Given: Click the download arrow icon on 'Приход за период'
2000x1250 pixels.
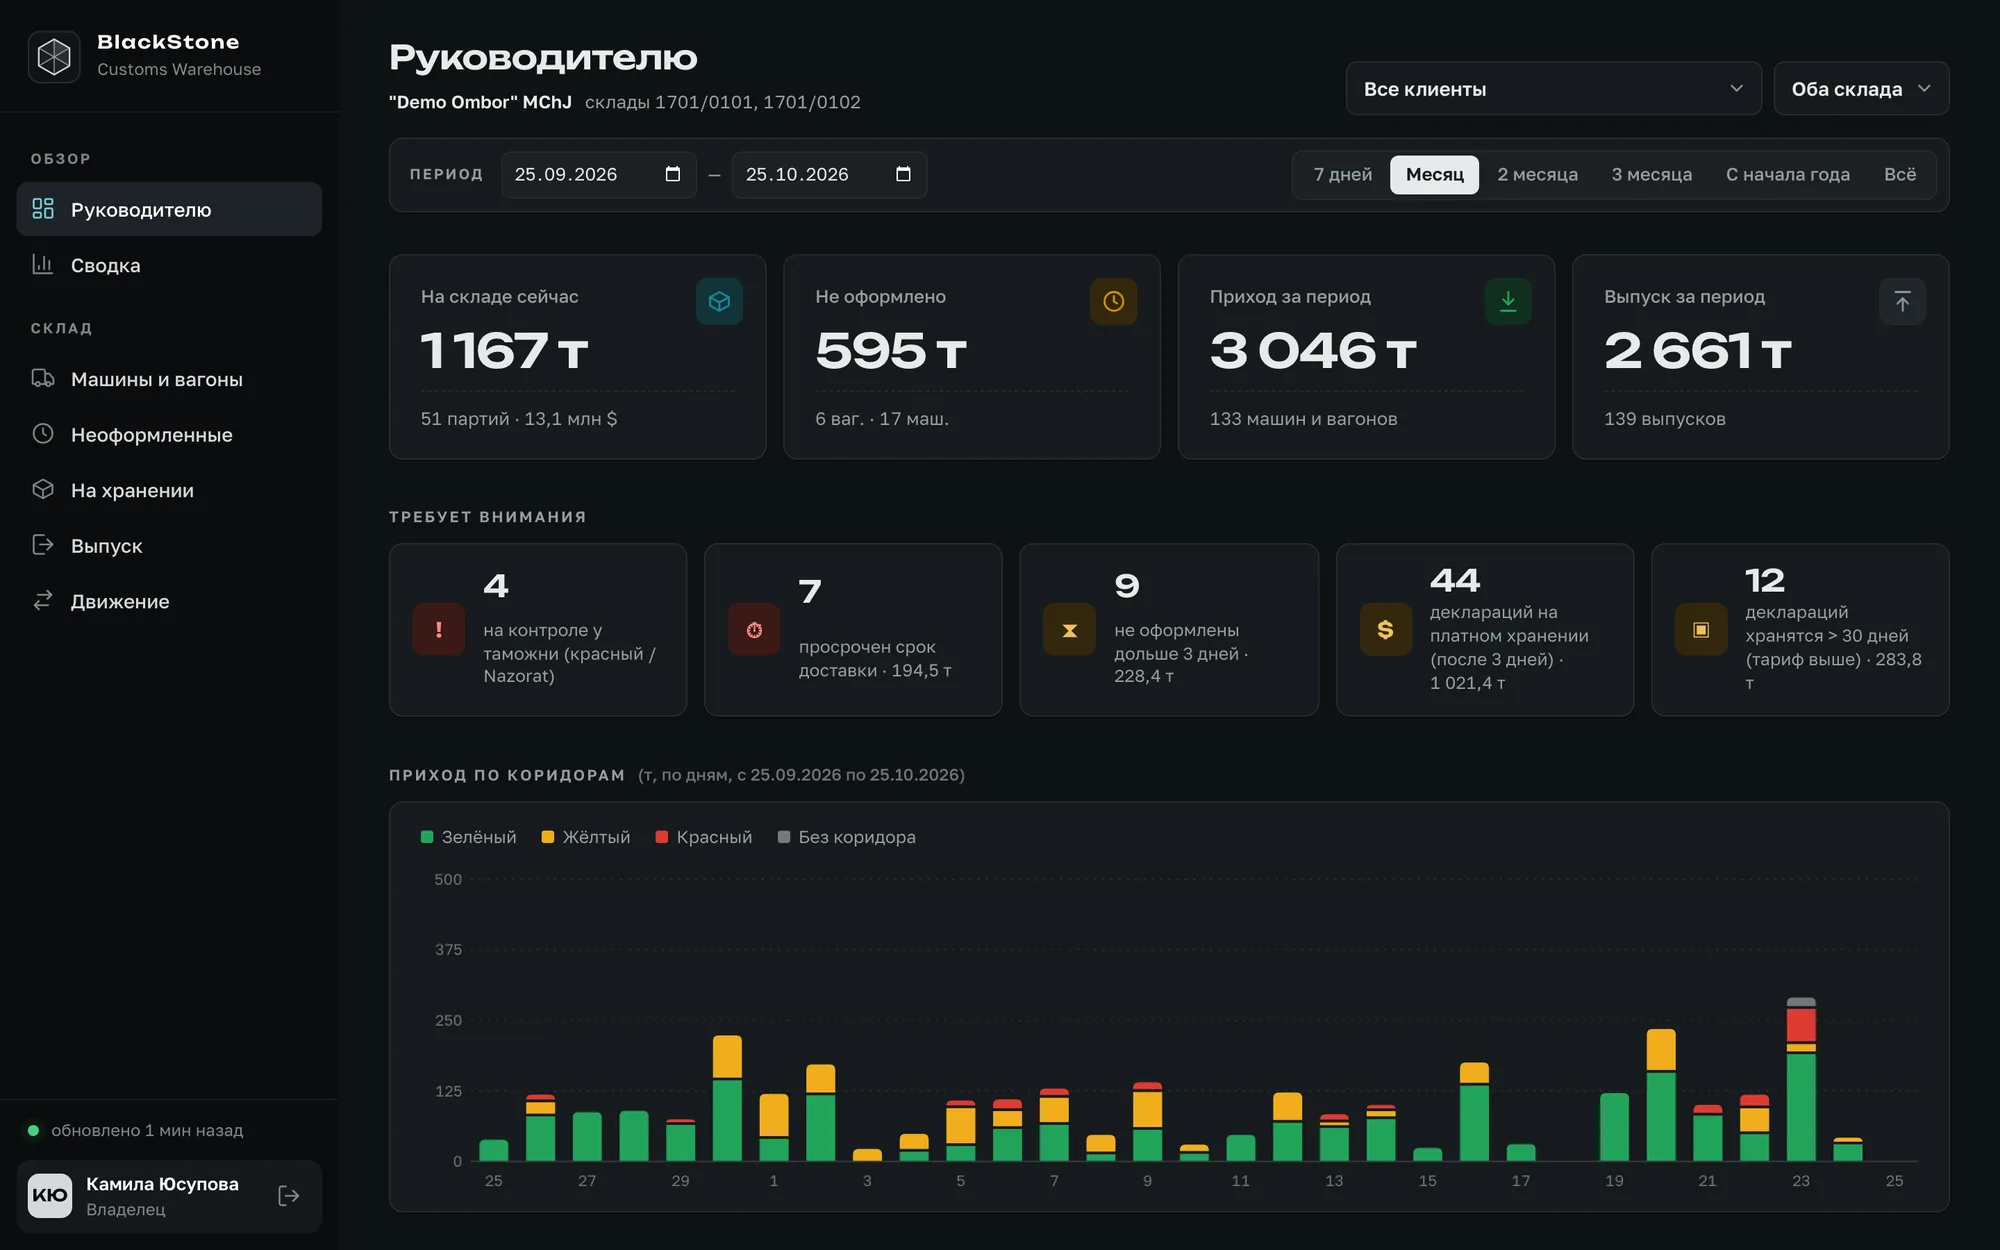Looking at the screenshot, I should click(x=1508, y=301).
